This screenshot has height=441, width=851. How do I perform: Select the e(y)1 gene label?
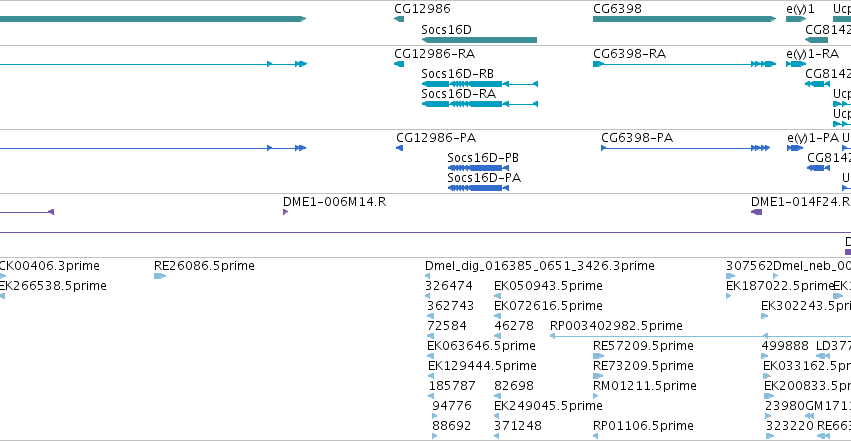pyautogui.click(x=801, y=9)
